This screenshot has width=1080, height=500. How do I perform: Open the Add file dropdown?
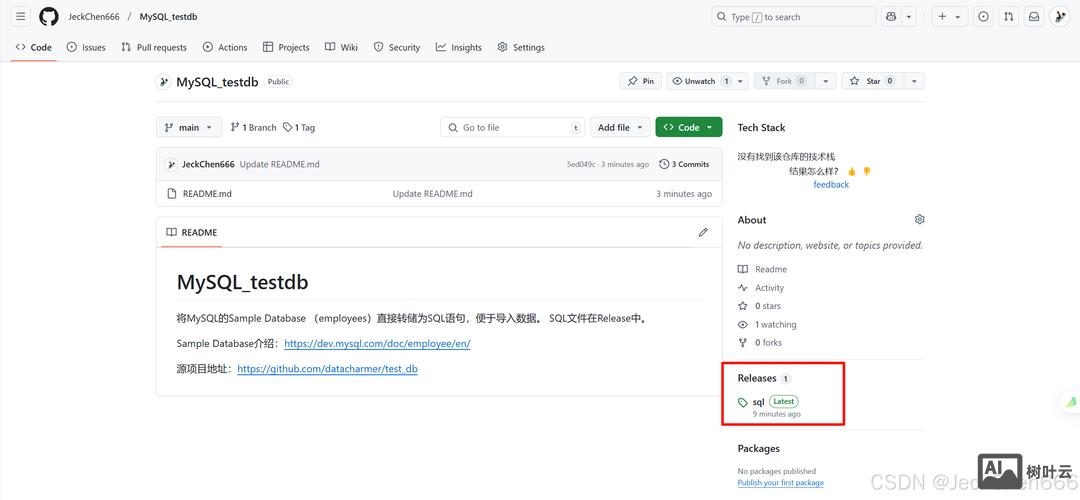[x=620, y=127]
